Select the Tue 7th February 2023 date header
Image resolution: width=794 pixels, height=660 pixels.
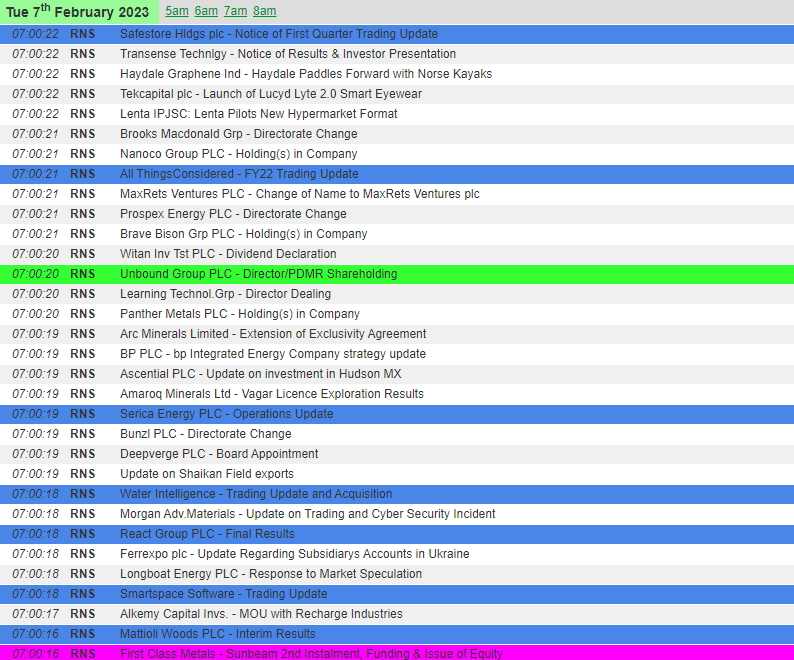pyautogui.click(x=79, y=12)
